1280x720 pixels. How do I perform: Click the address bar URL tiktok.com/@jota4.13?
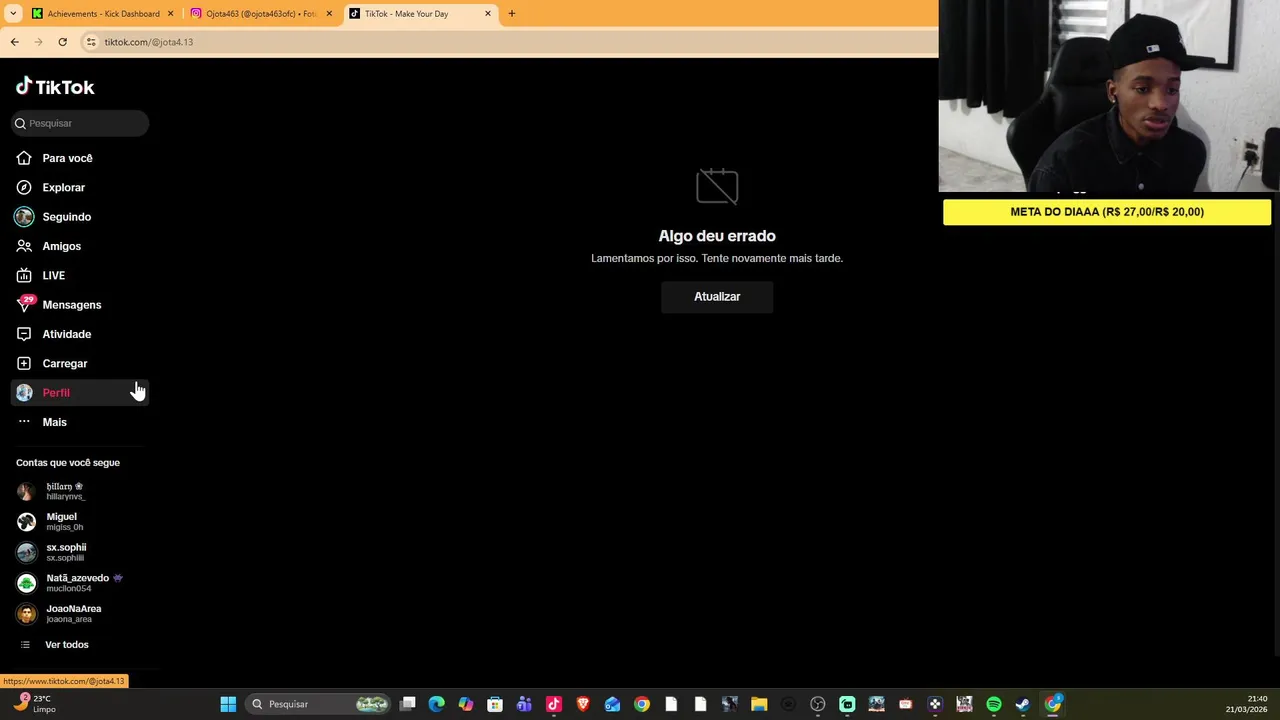(149, 42)
